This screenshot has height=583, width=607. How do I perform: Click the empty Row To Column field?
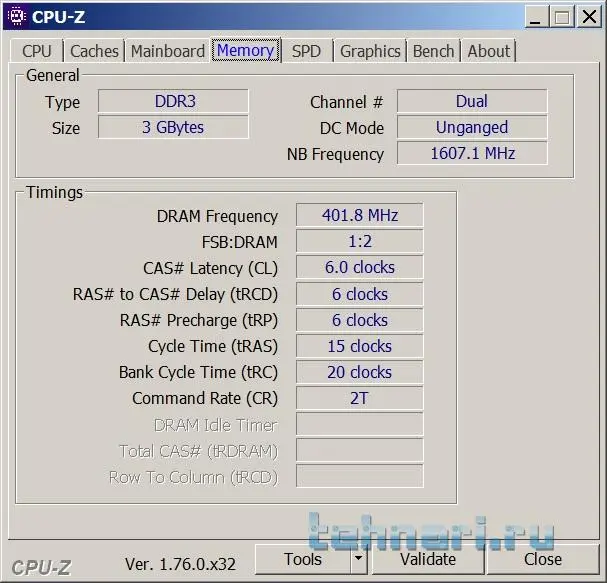(360, 476)
